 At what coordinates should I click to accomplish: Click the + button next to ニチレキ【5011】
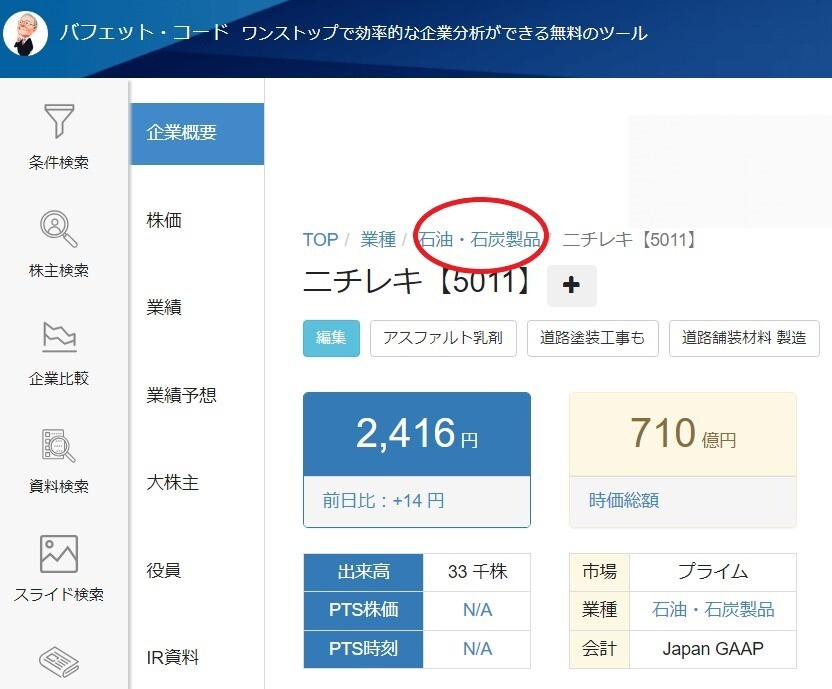(571, 286)
